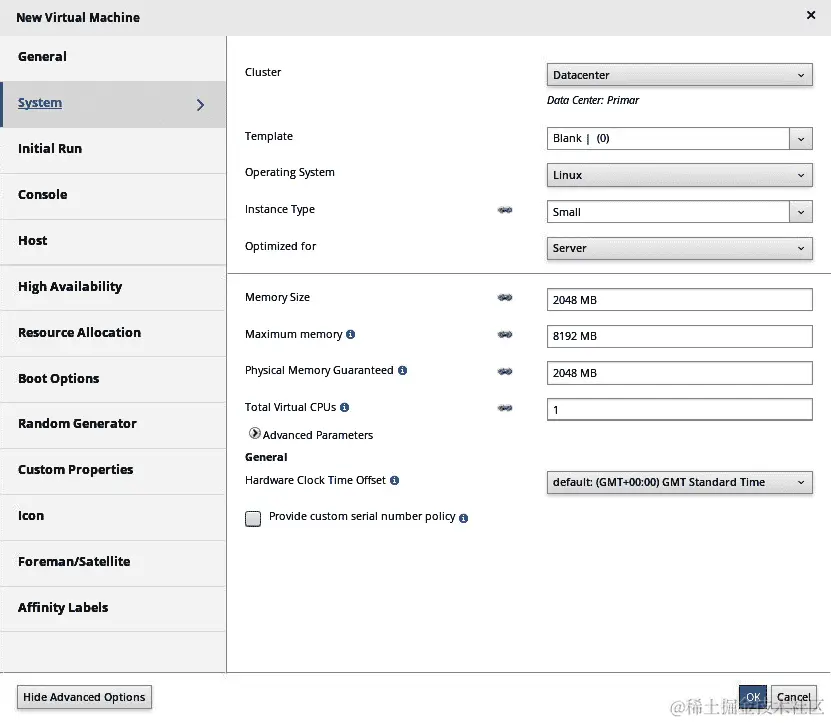Viewport: 831px width, 723px height.
Task: Go to the Resource Allocation tab
Action: [x=79, y=333]
